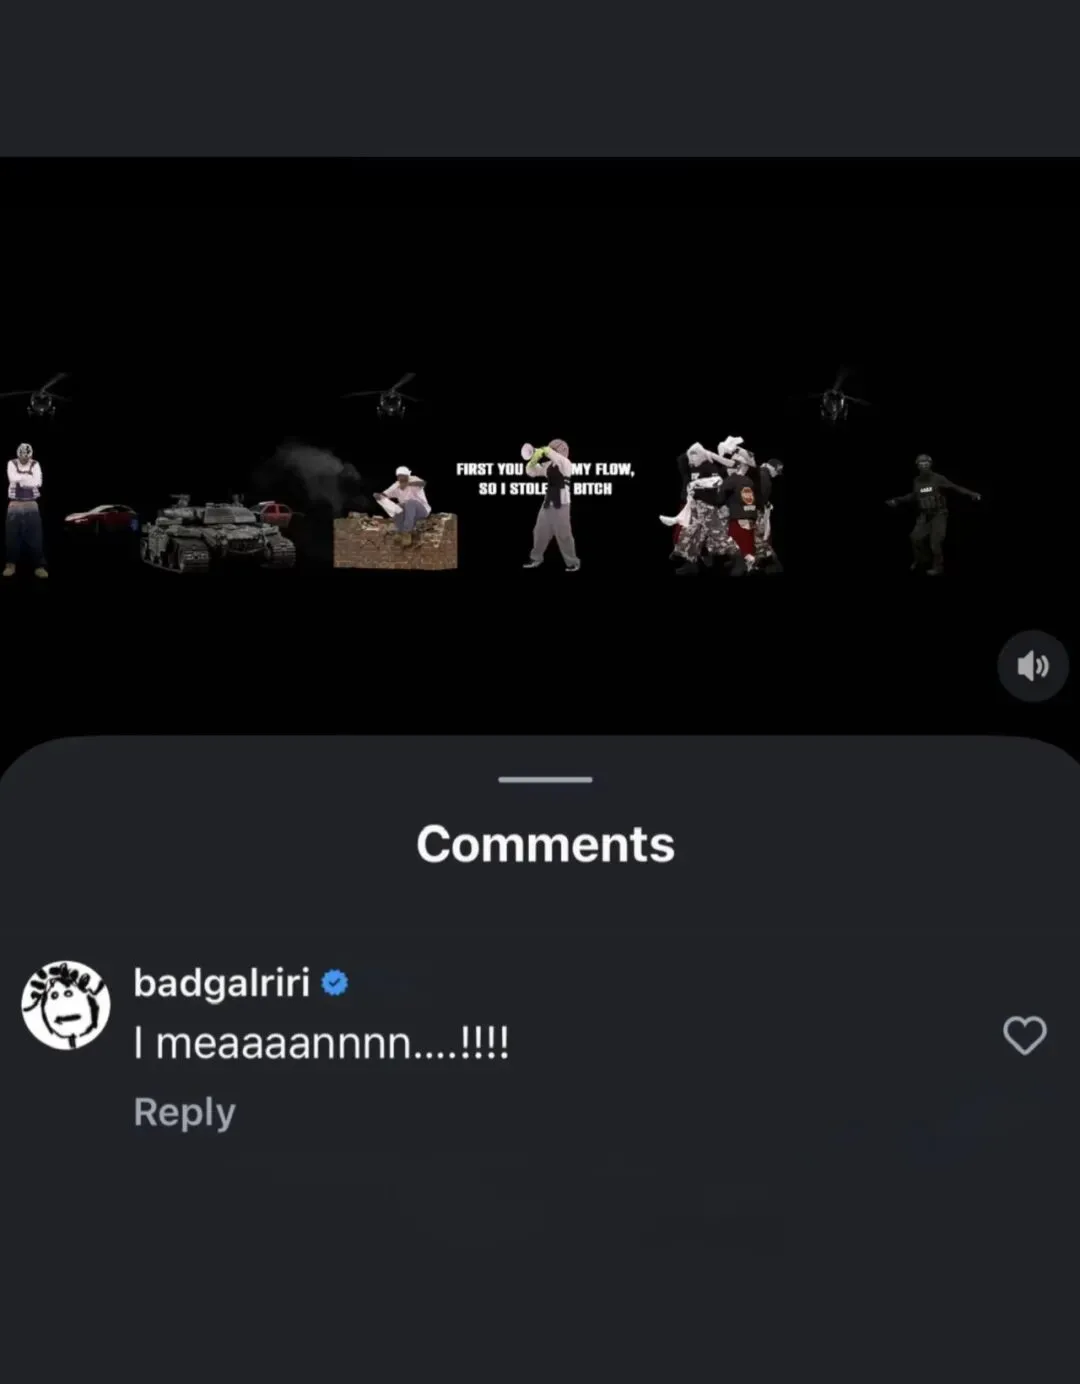This screenshot has height=1384, width=1080.
Task: Click the military tank in the video
Action: pos(217,533)
